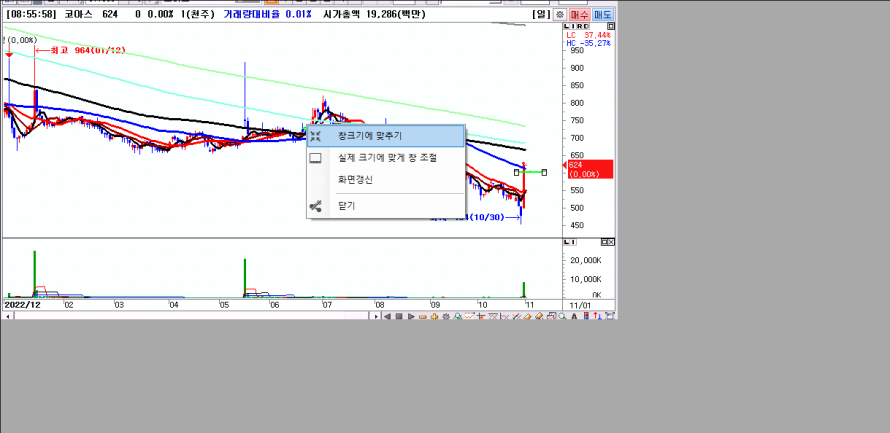Viewport: 890px width, 433px height.
Task: Click the magnifier icon in bottom toolbar
Action: pos(562,317)
